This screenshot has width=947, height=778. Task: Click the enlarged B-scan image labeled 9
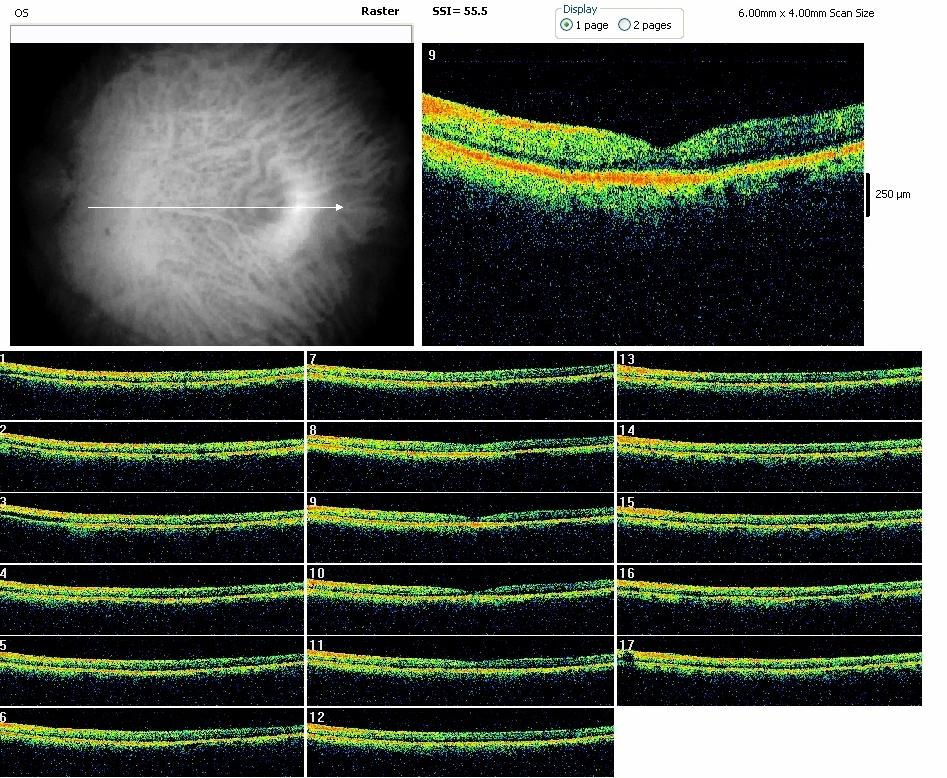[642, 195]
